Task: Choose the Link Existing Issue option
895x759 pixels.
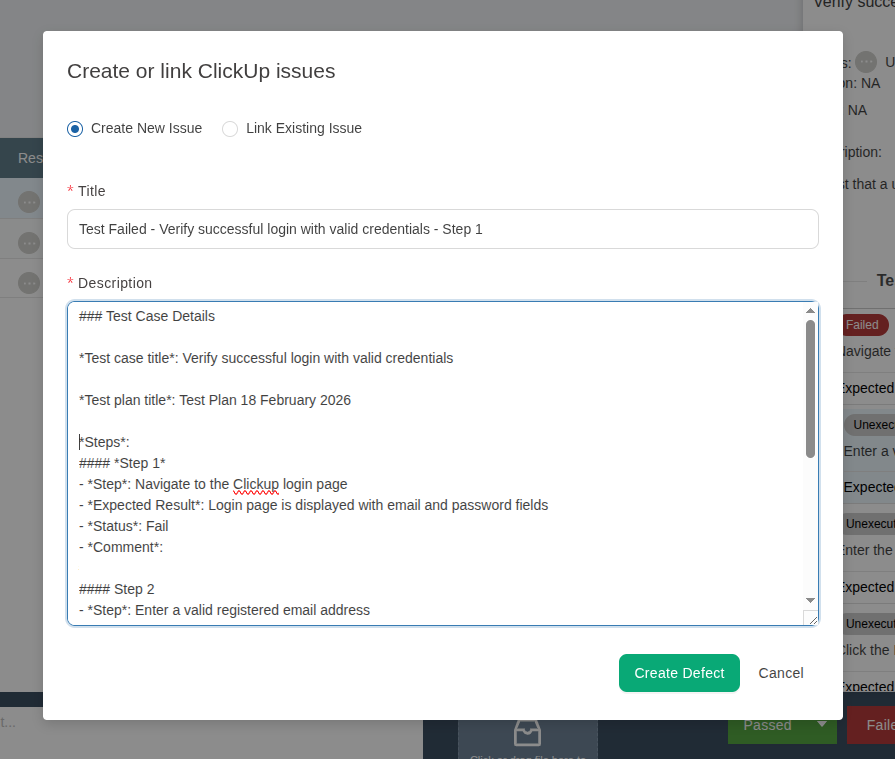Action: click(x=230, y=128)
